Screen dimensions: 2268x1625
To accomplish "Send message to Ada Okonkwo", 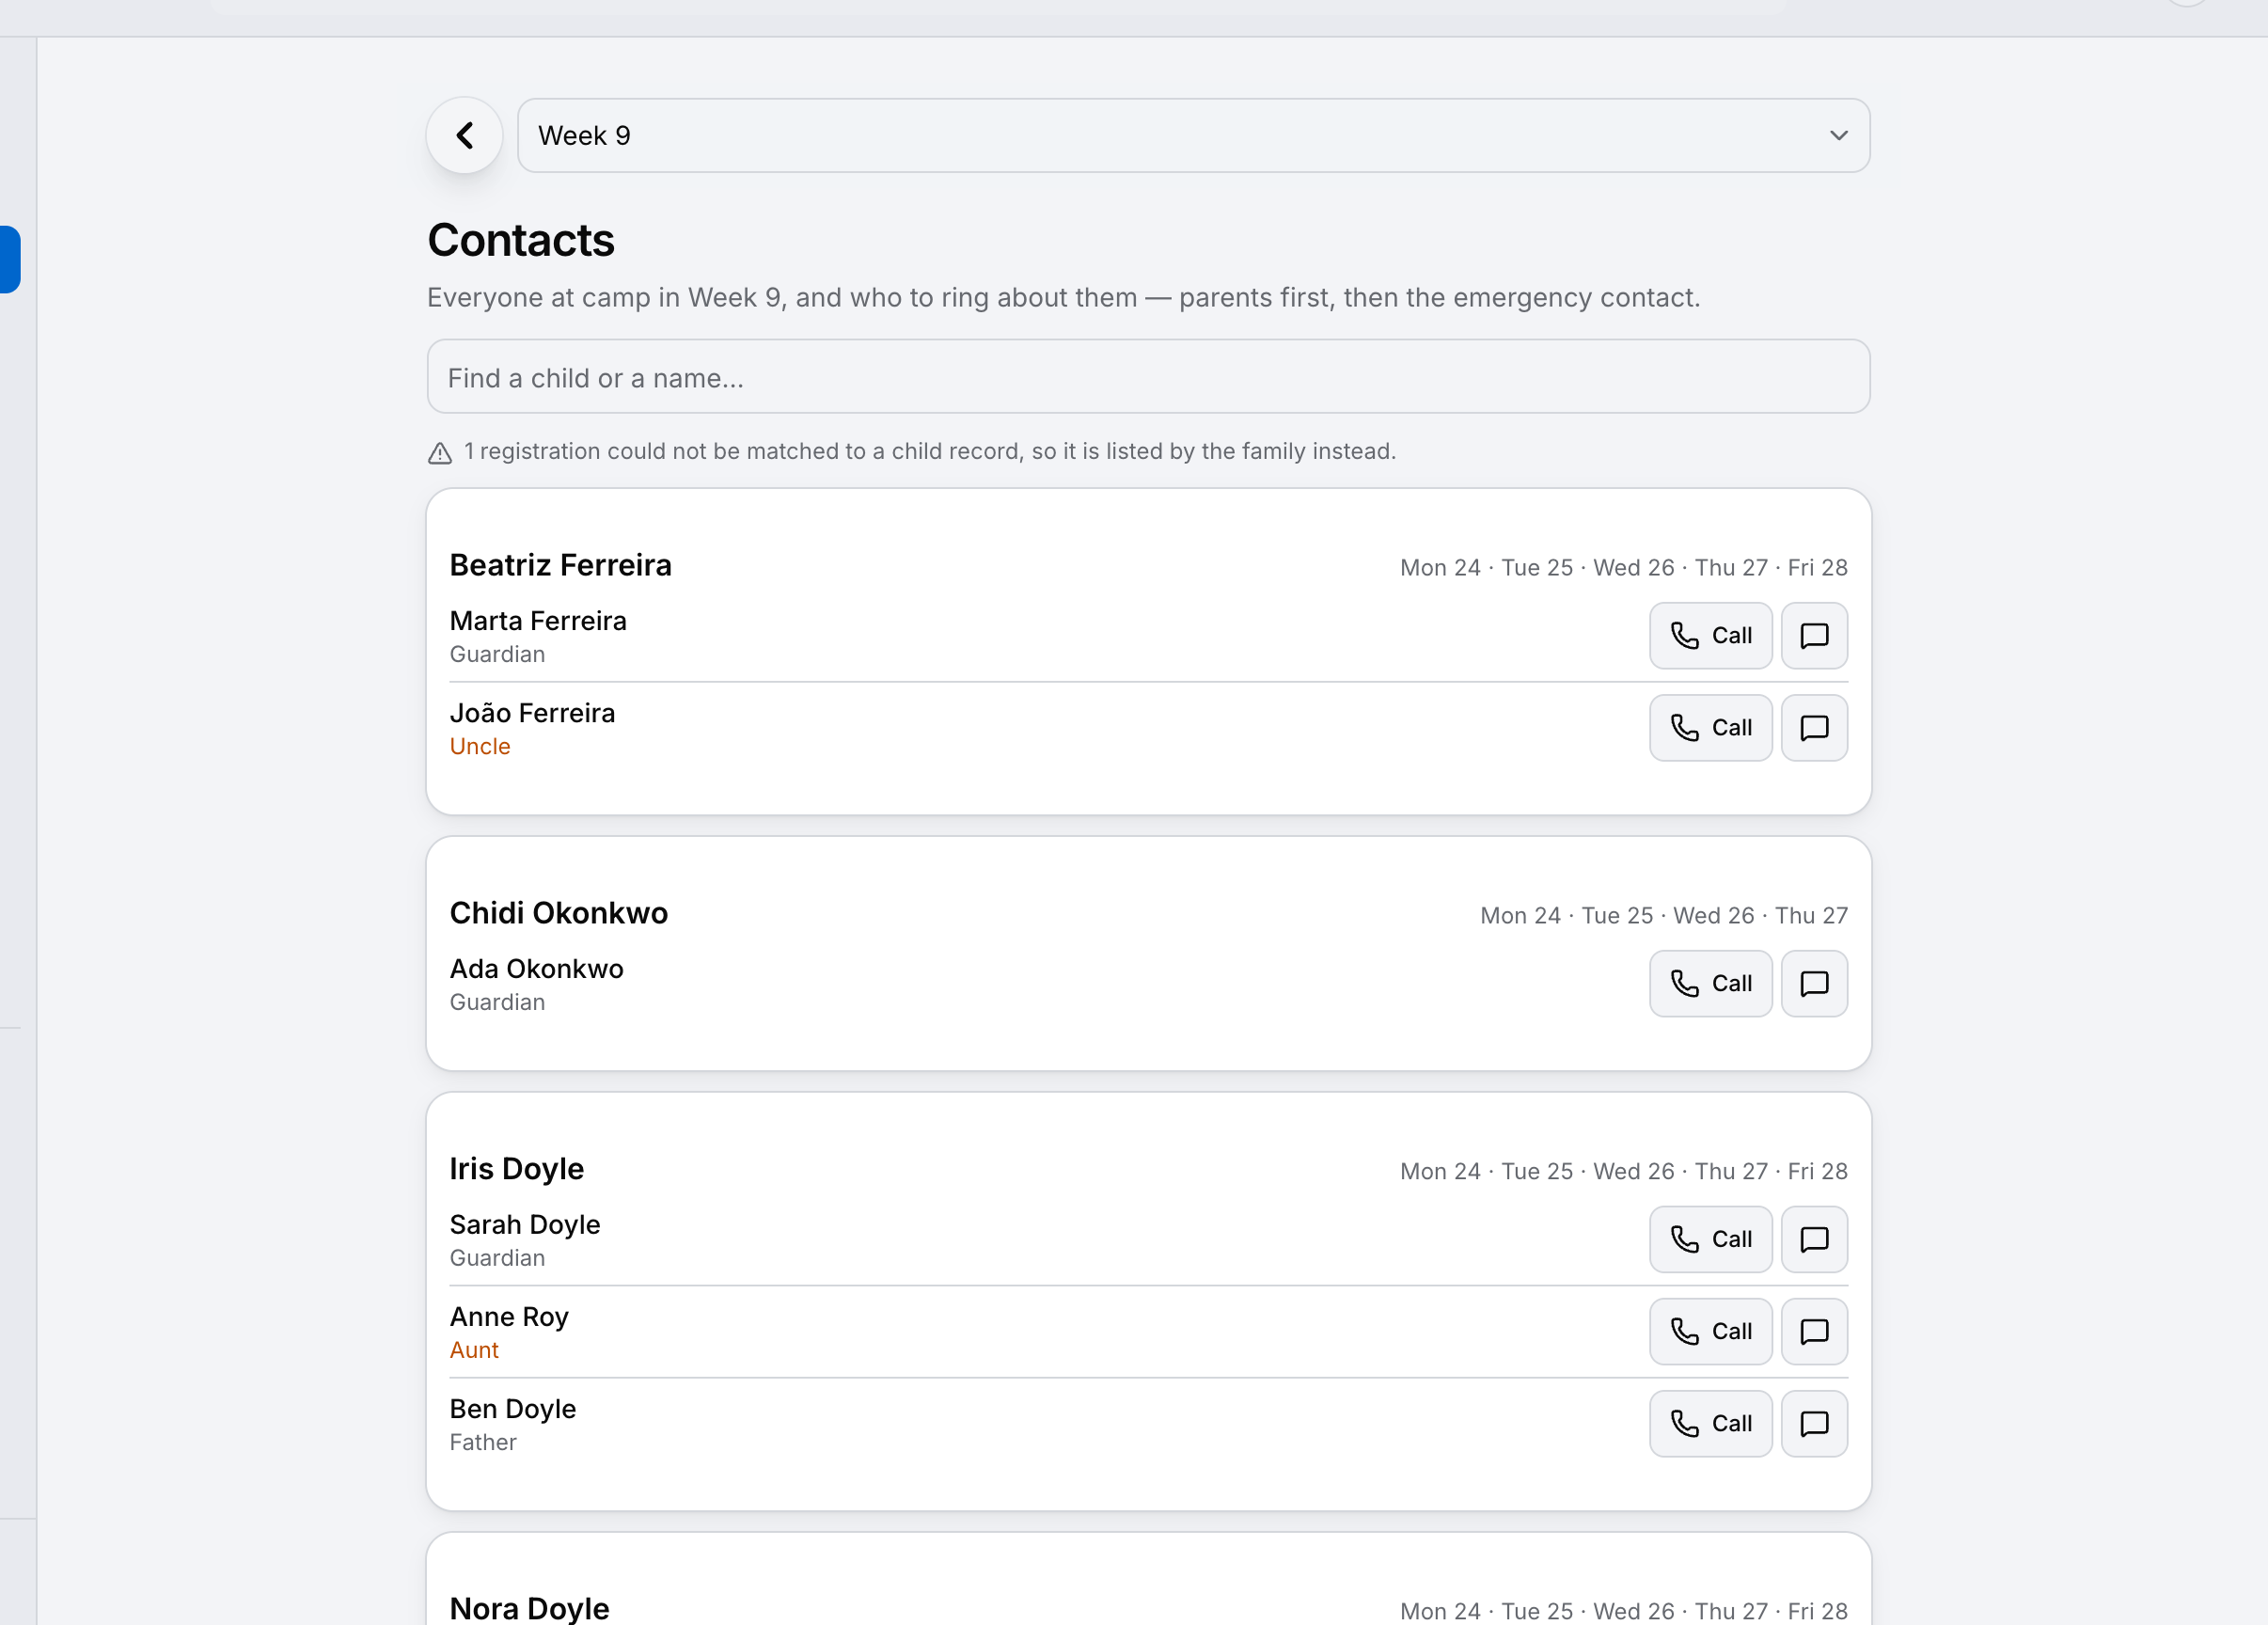I will (x=1814, y=984).
